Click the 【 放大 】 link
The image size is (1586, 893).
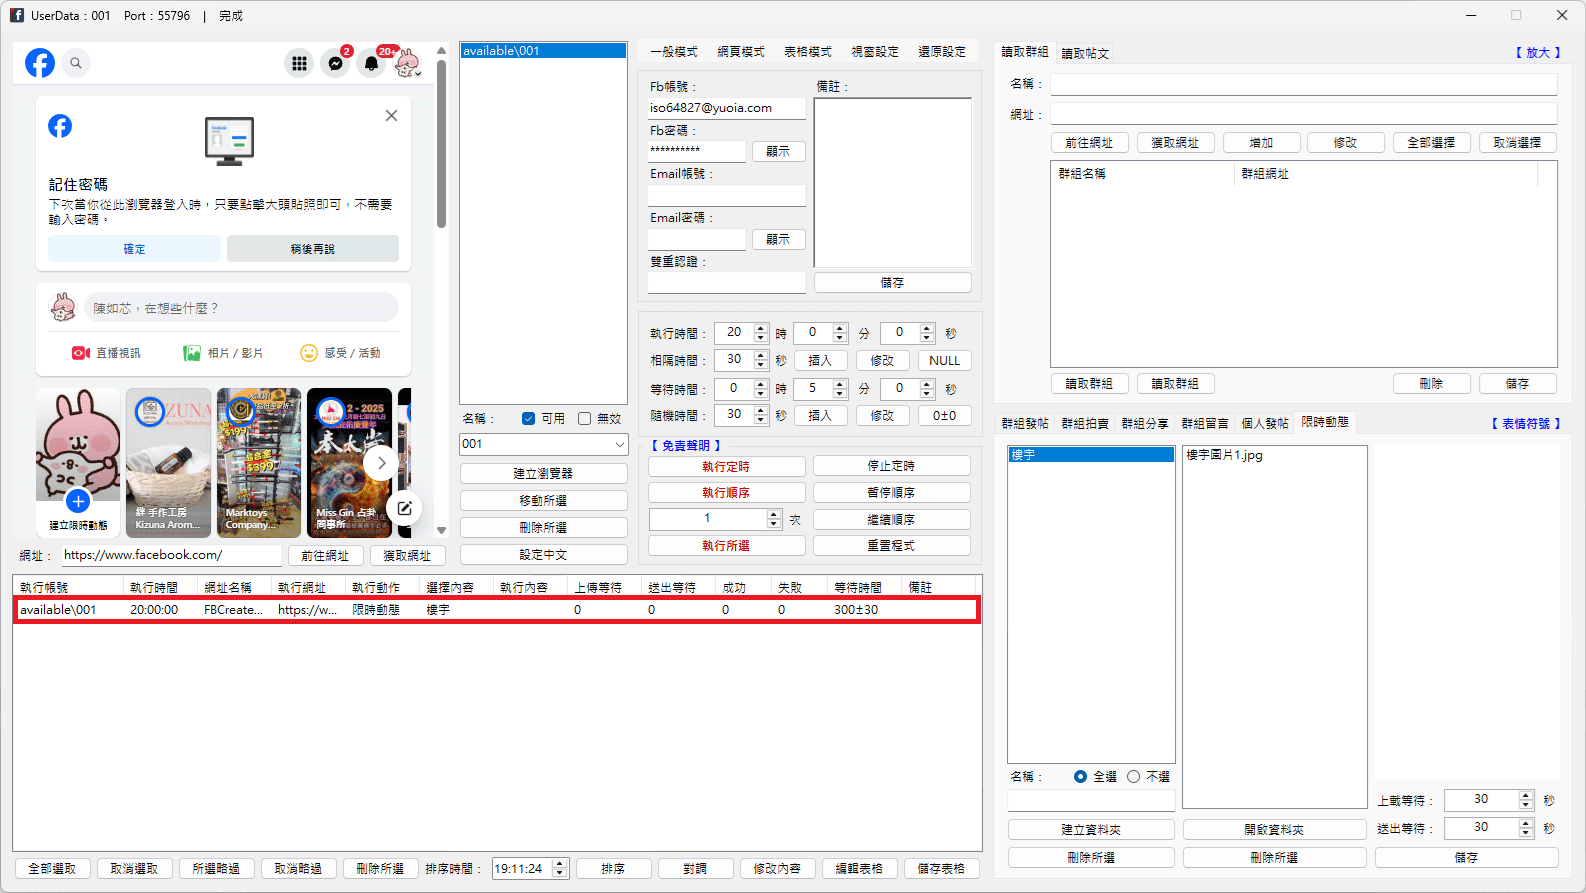pos(1538,53)
